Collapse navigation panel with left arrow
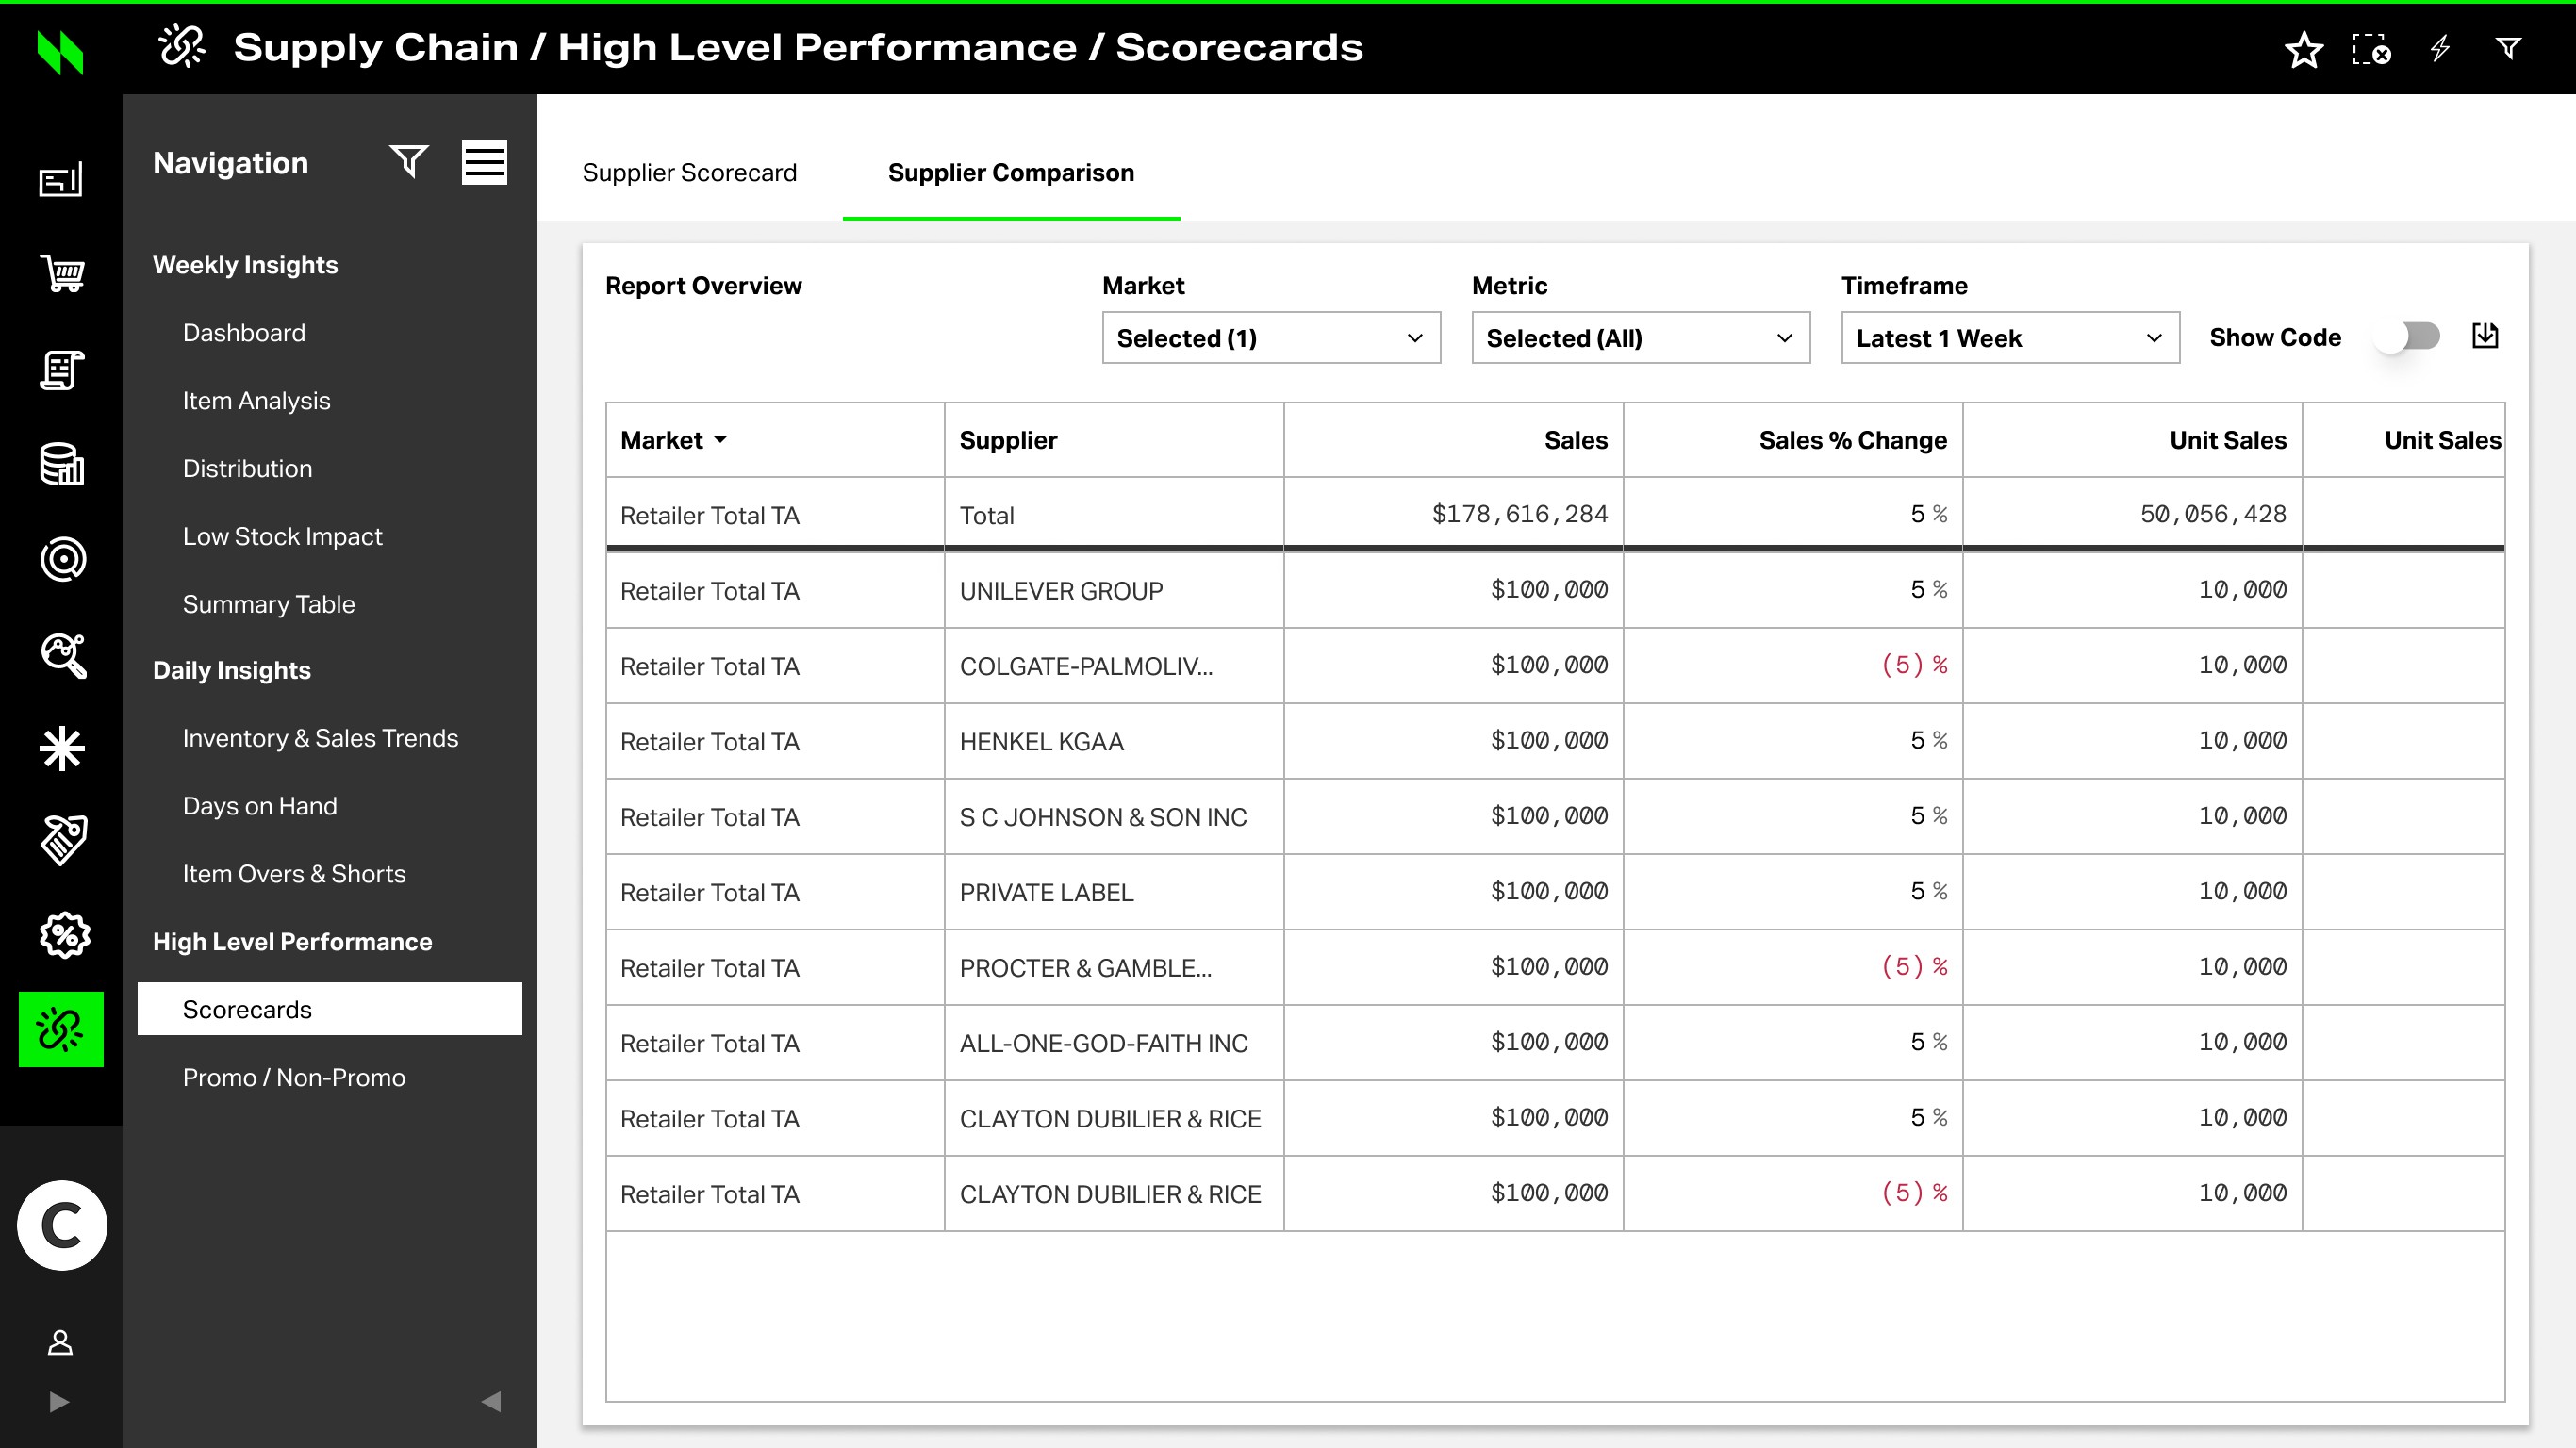This screenshot has height=1448, width=2576. pyautogui.click(x=491, y=1400)
